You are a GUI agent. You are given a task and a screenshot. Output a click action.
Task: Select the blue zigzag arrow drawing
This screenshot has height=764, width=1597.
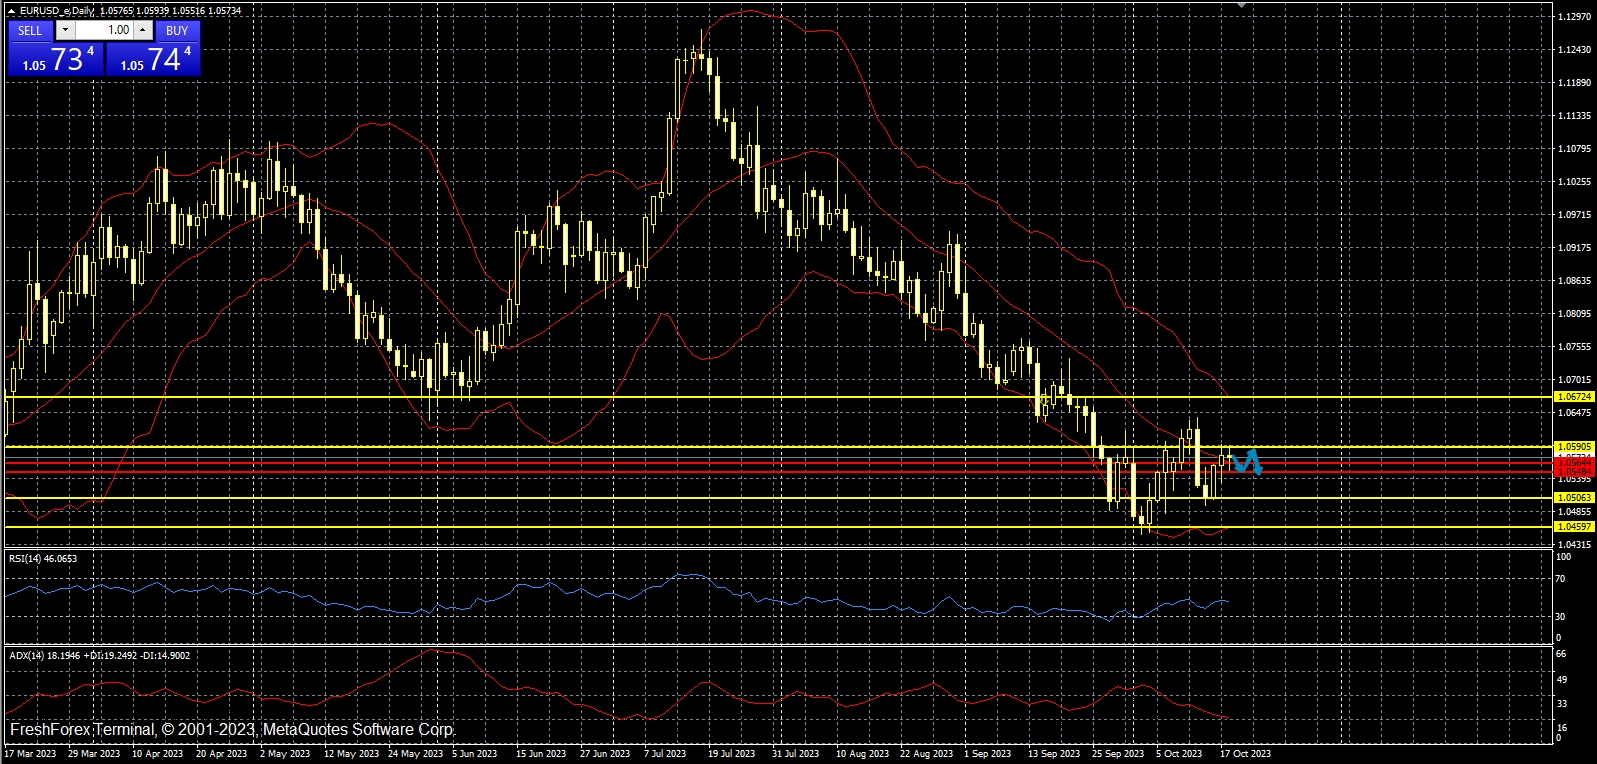tap(1247, 462)
